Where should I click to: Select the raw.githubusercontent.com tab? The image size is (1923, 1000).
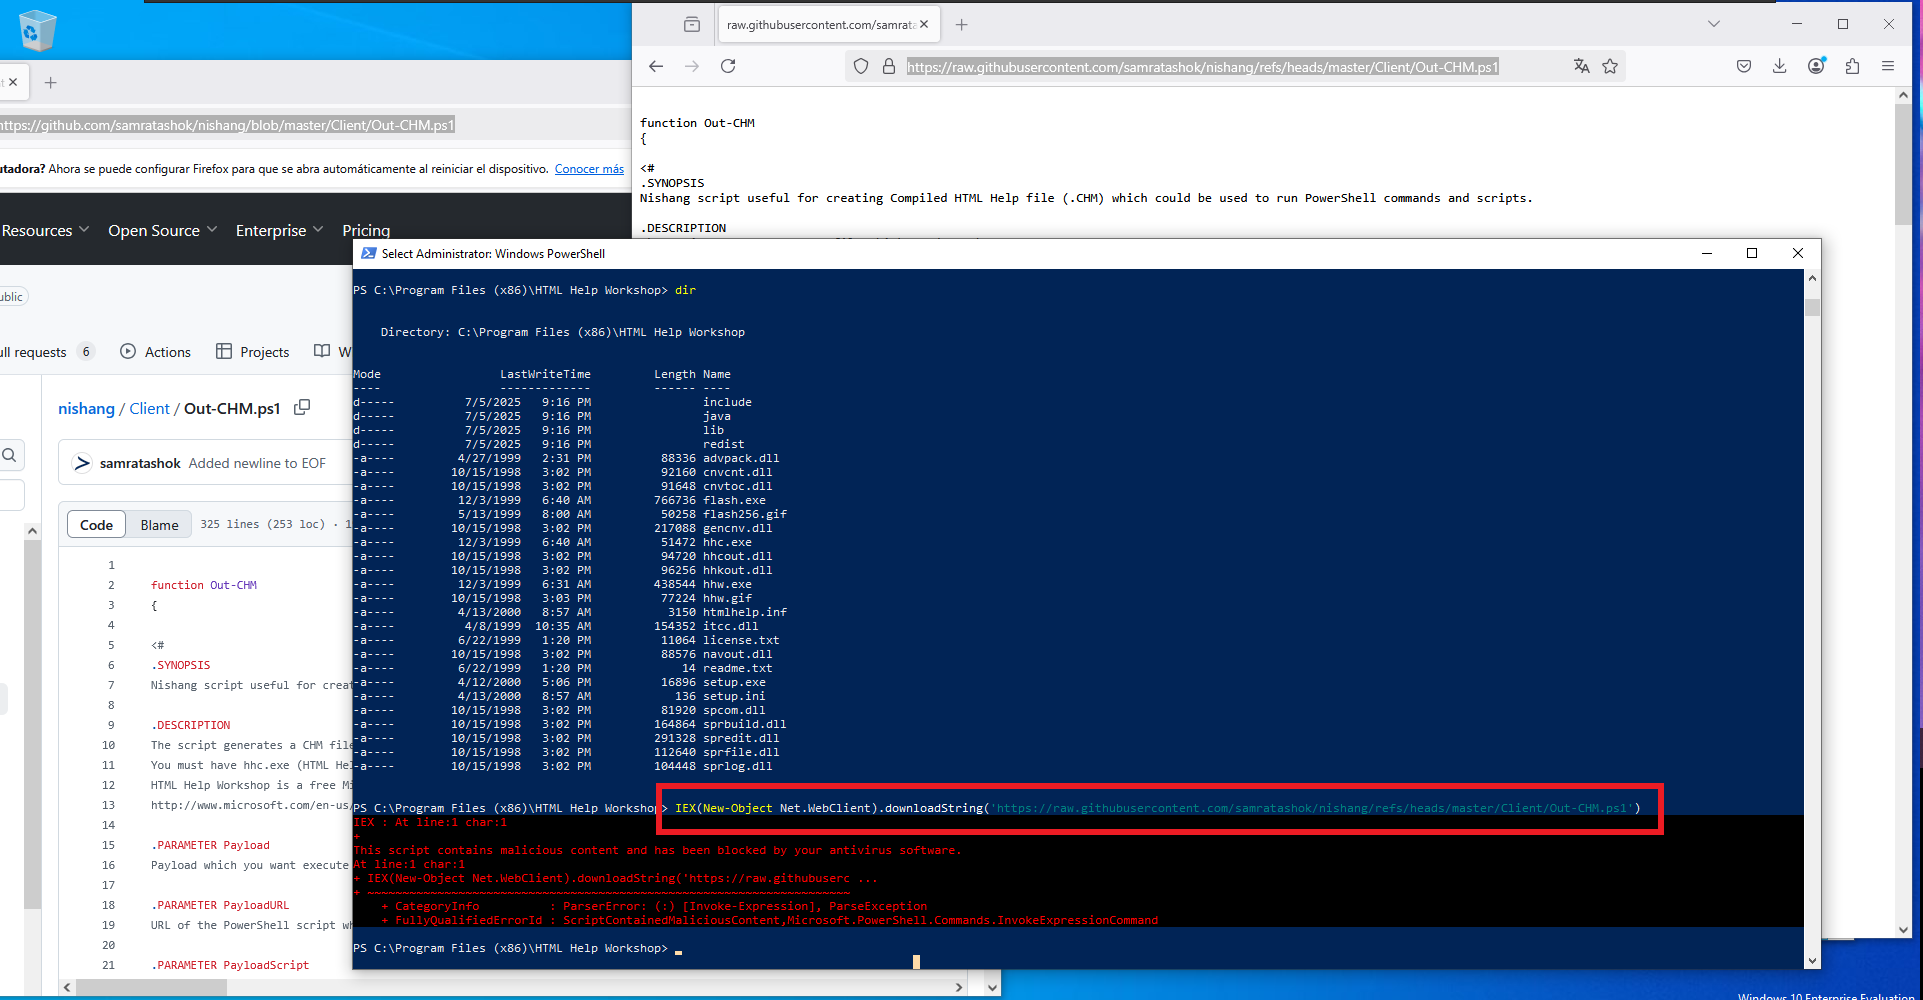click(x=820, y=24)
